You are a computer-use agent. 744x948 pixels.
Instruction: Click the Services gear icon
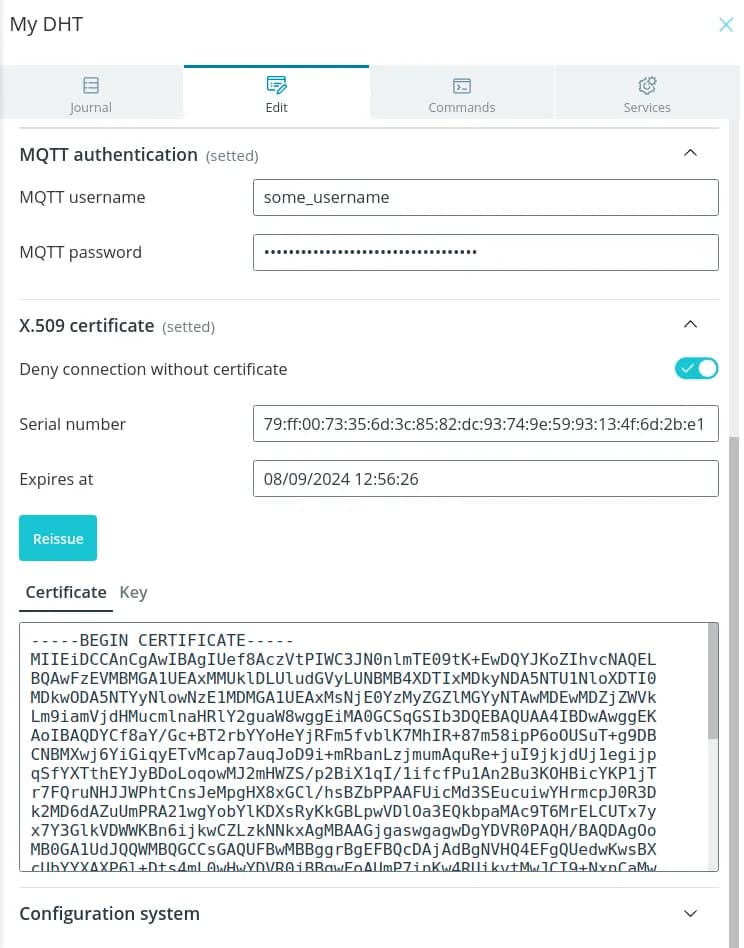647,85
